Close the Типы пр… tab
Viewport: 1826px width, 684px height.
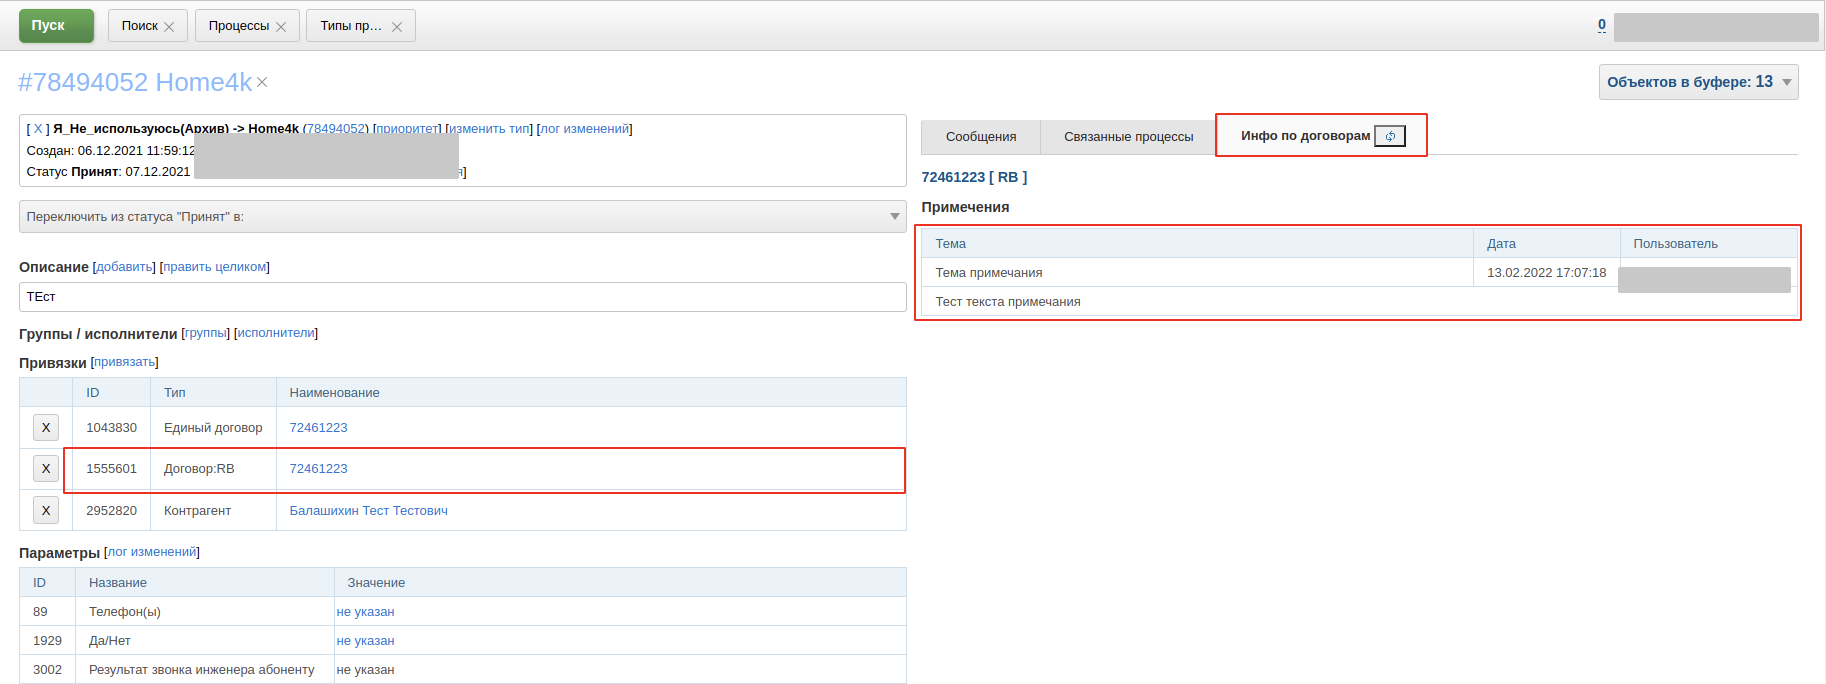[x=397, y=27]
